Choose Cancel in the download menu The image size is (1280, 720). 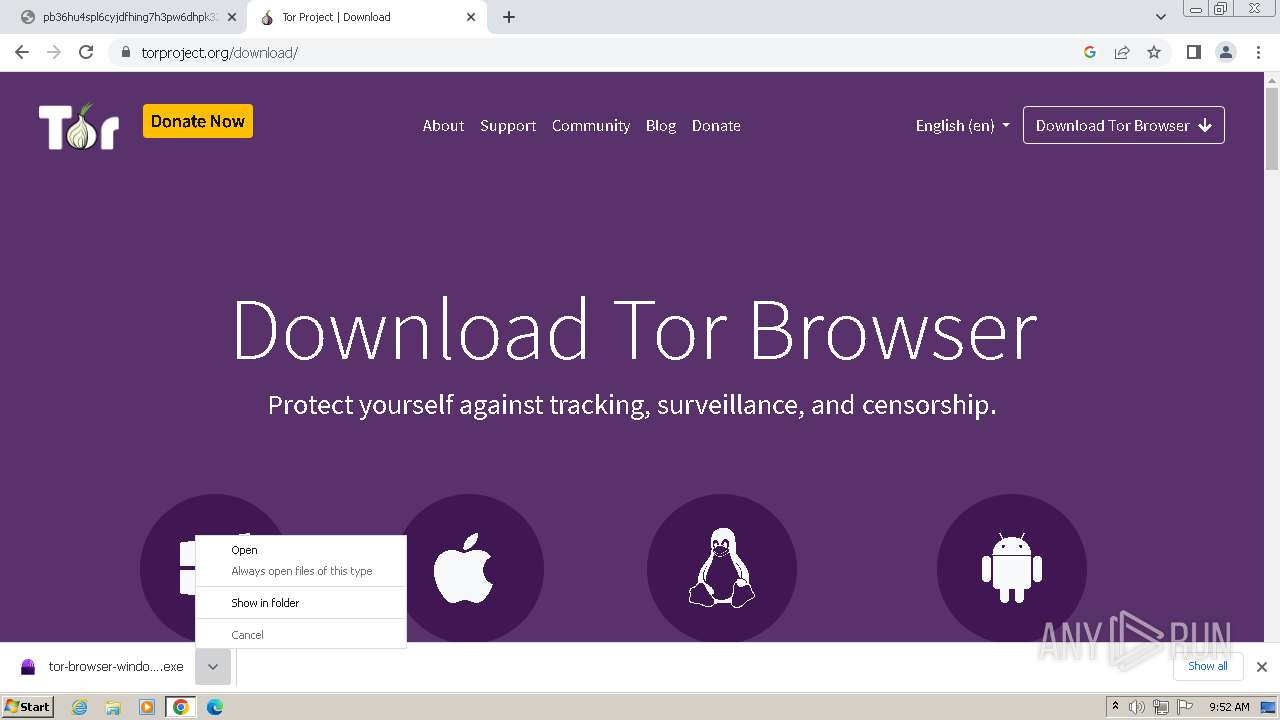pos(301,635)
